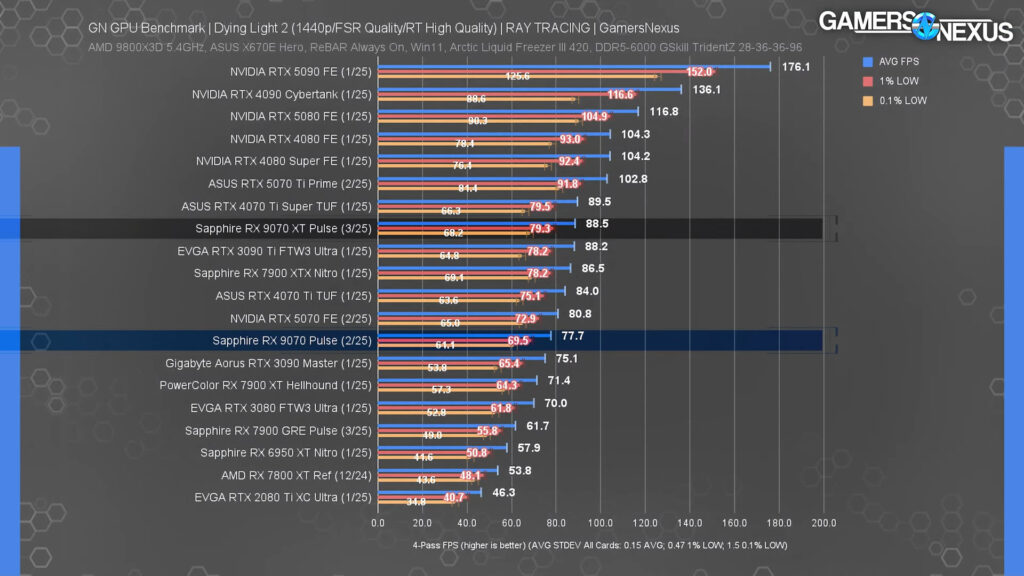
Task: Select the 'Sapphire RX 6950 XT Nitro' label
Action: click(269, 453)
